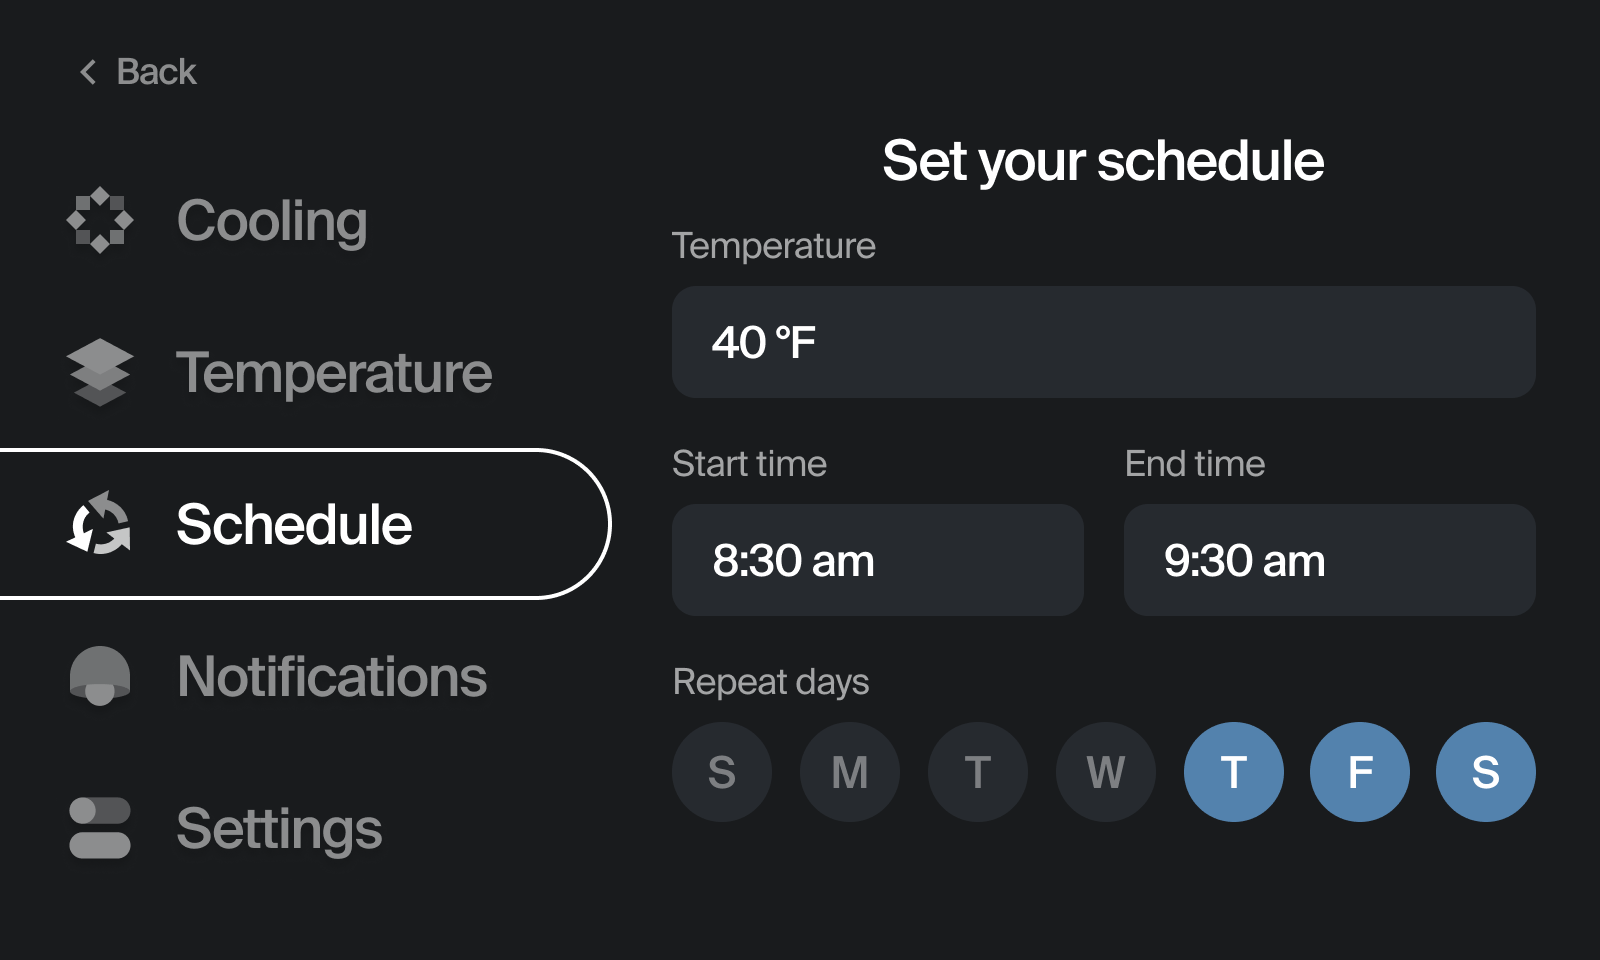Open the 40 °F temperature selector
Image resolution: width=1600 pixels, height=960 pixels.
(x=1104, y=342)
